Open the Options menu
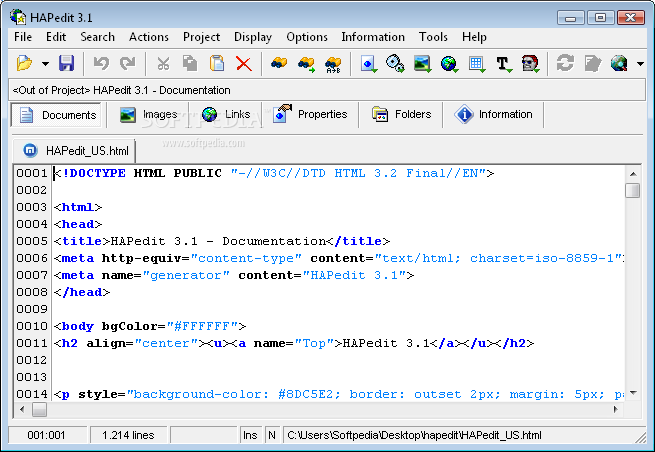The height and width of the screenshot is (452, 655). 307,37
